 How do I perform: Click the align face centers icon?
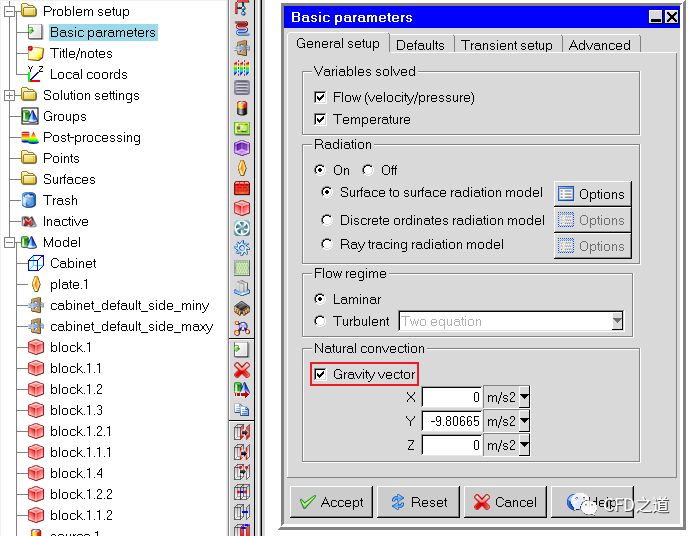pos(242,512)
